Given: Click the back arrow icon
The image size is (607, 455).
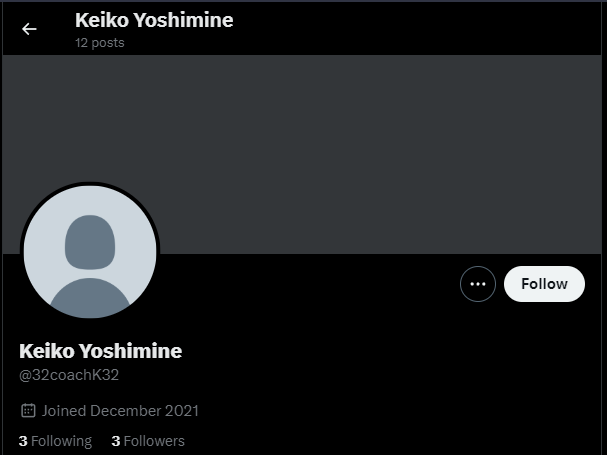Looking at the screenshot, I should [29, 29].
